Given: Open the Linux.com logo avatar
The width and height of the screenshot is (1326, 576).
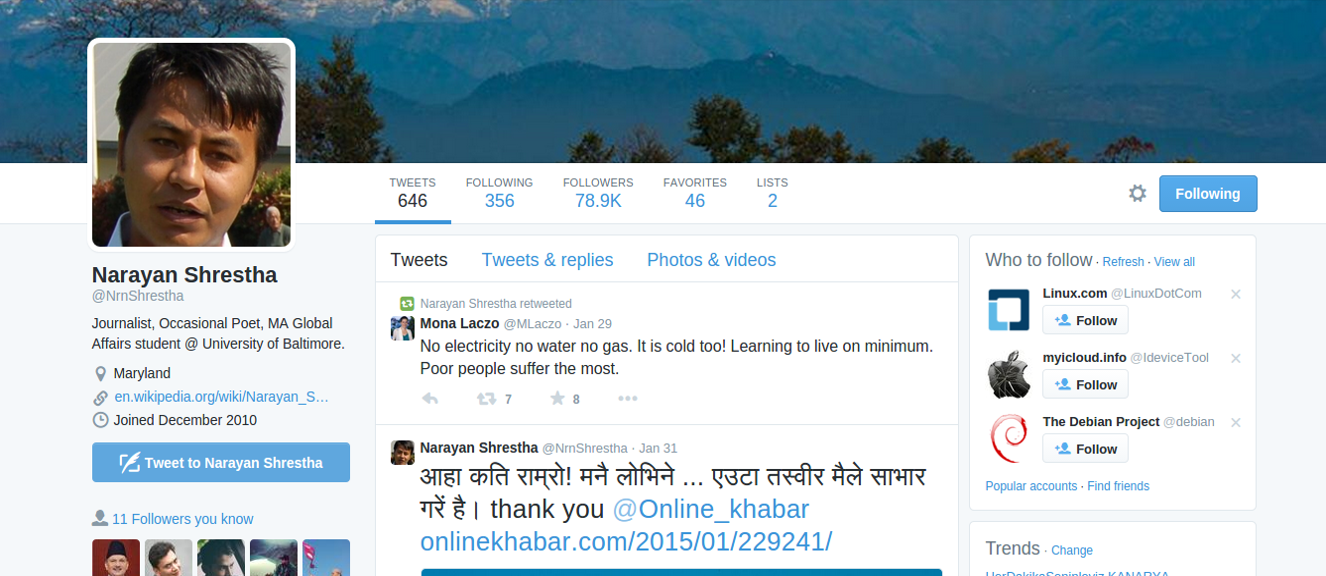Looking at the screenshot, I should [x=1009, y=310].
